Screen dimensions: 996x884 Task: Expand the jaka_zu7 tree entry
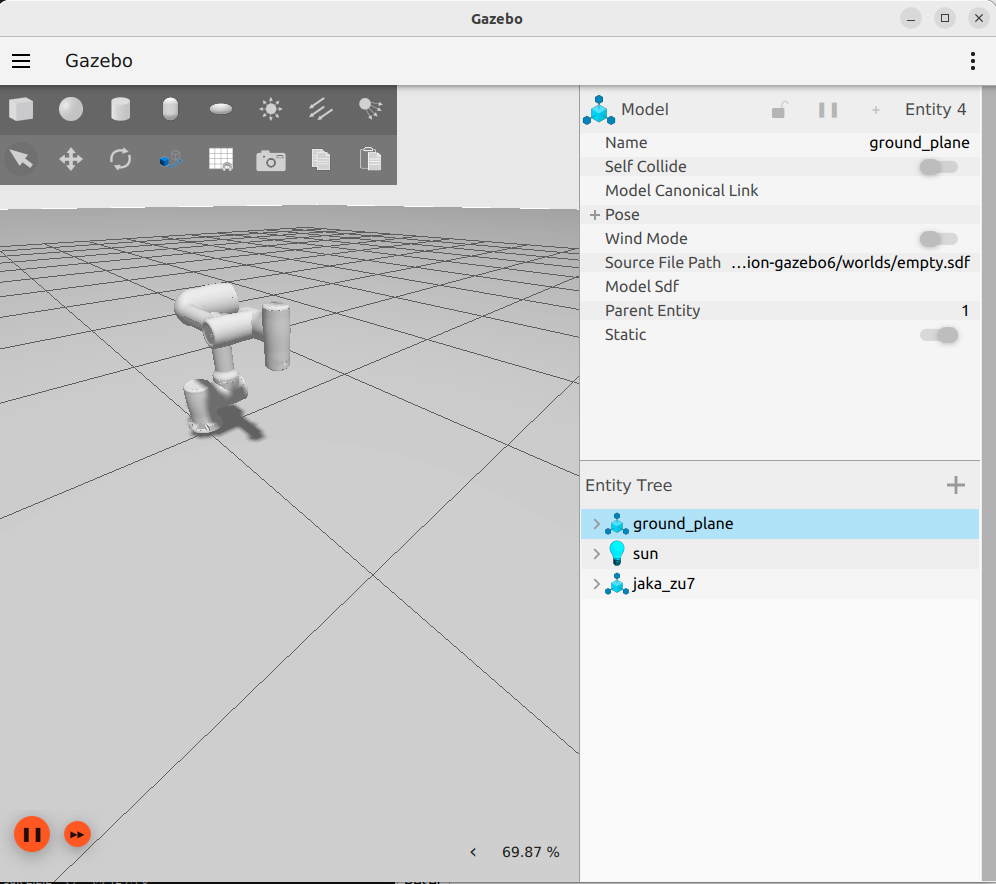596,584
